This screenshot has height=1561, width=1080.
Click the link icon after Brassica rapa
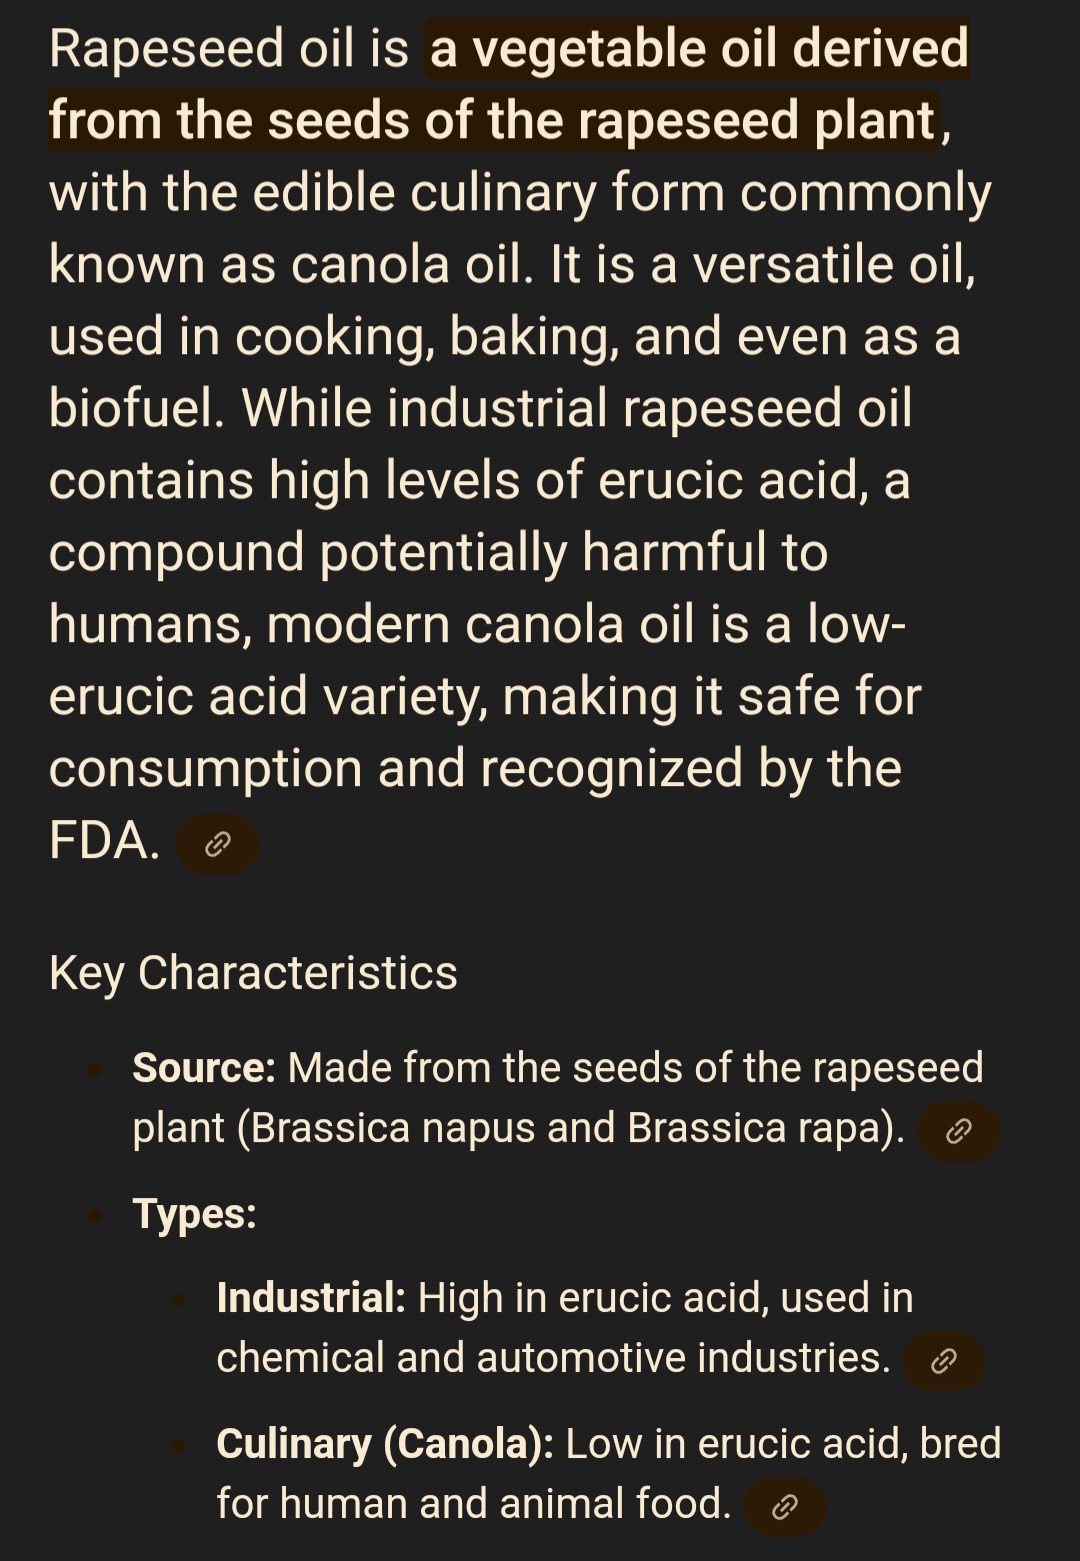[x=958, y=1131]
